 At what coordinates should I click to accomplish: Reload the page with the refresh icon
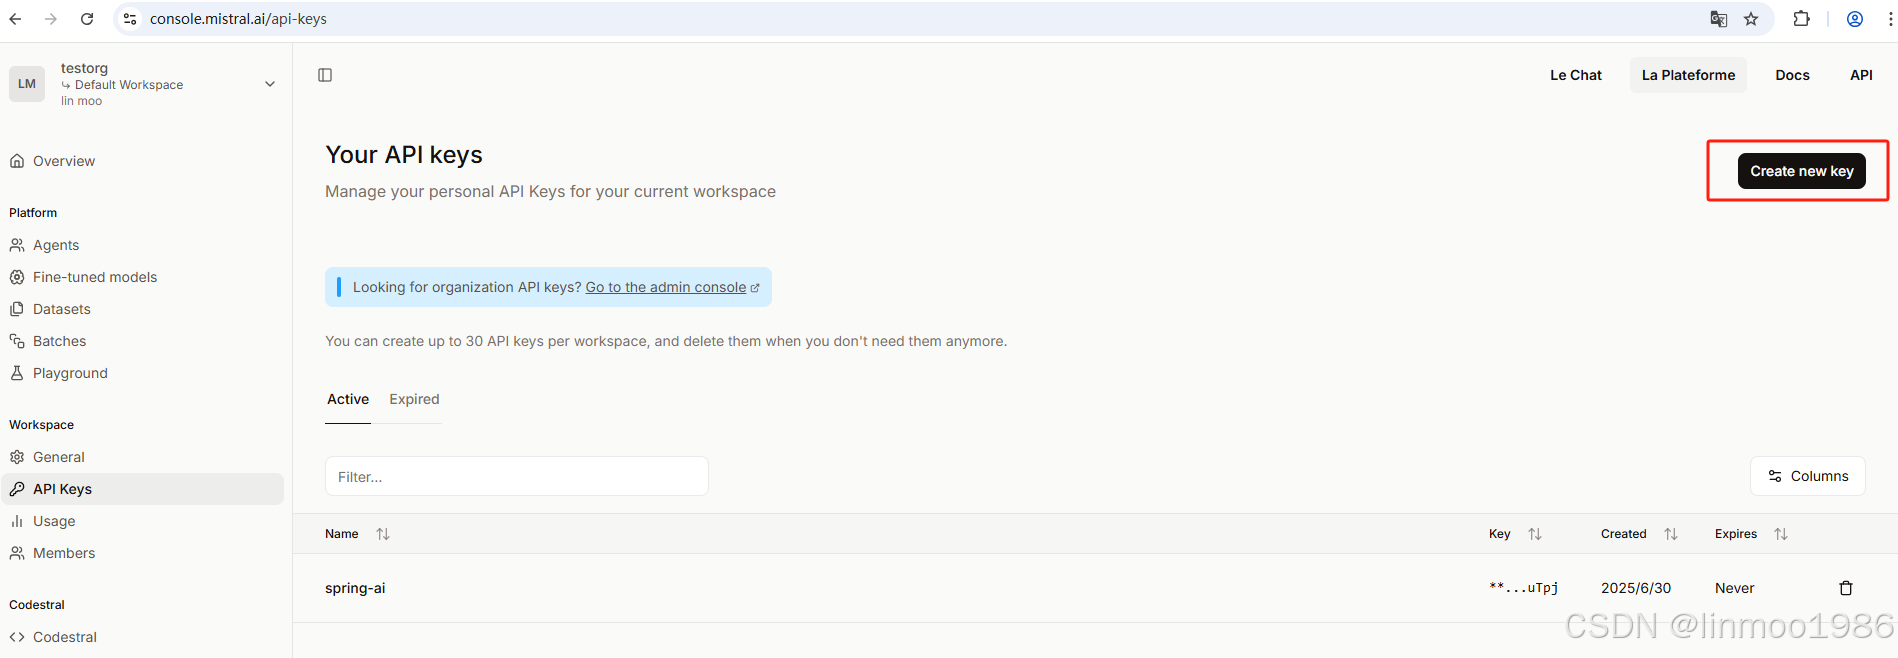coord(87,19)
